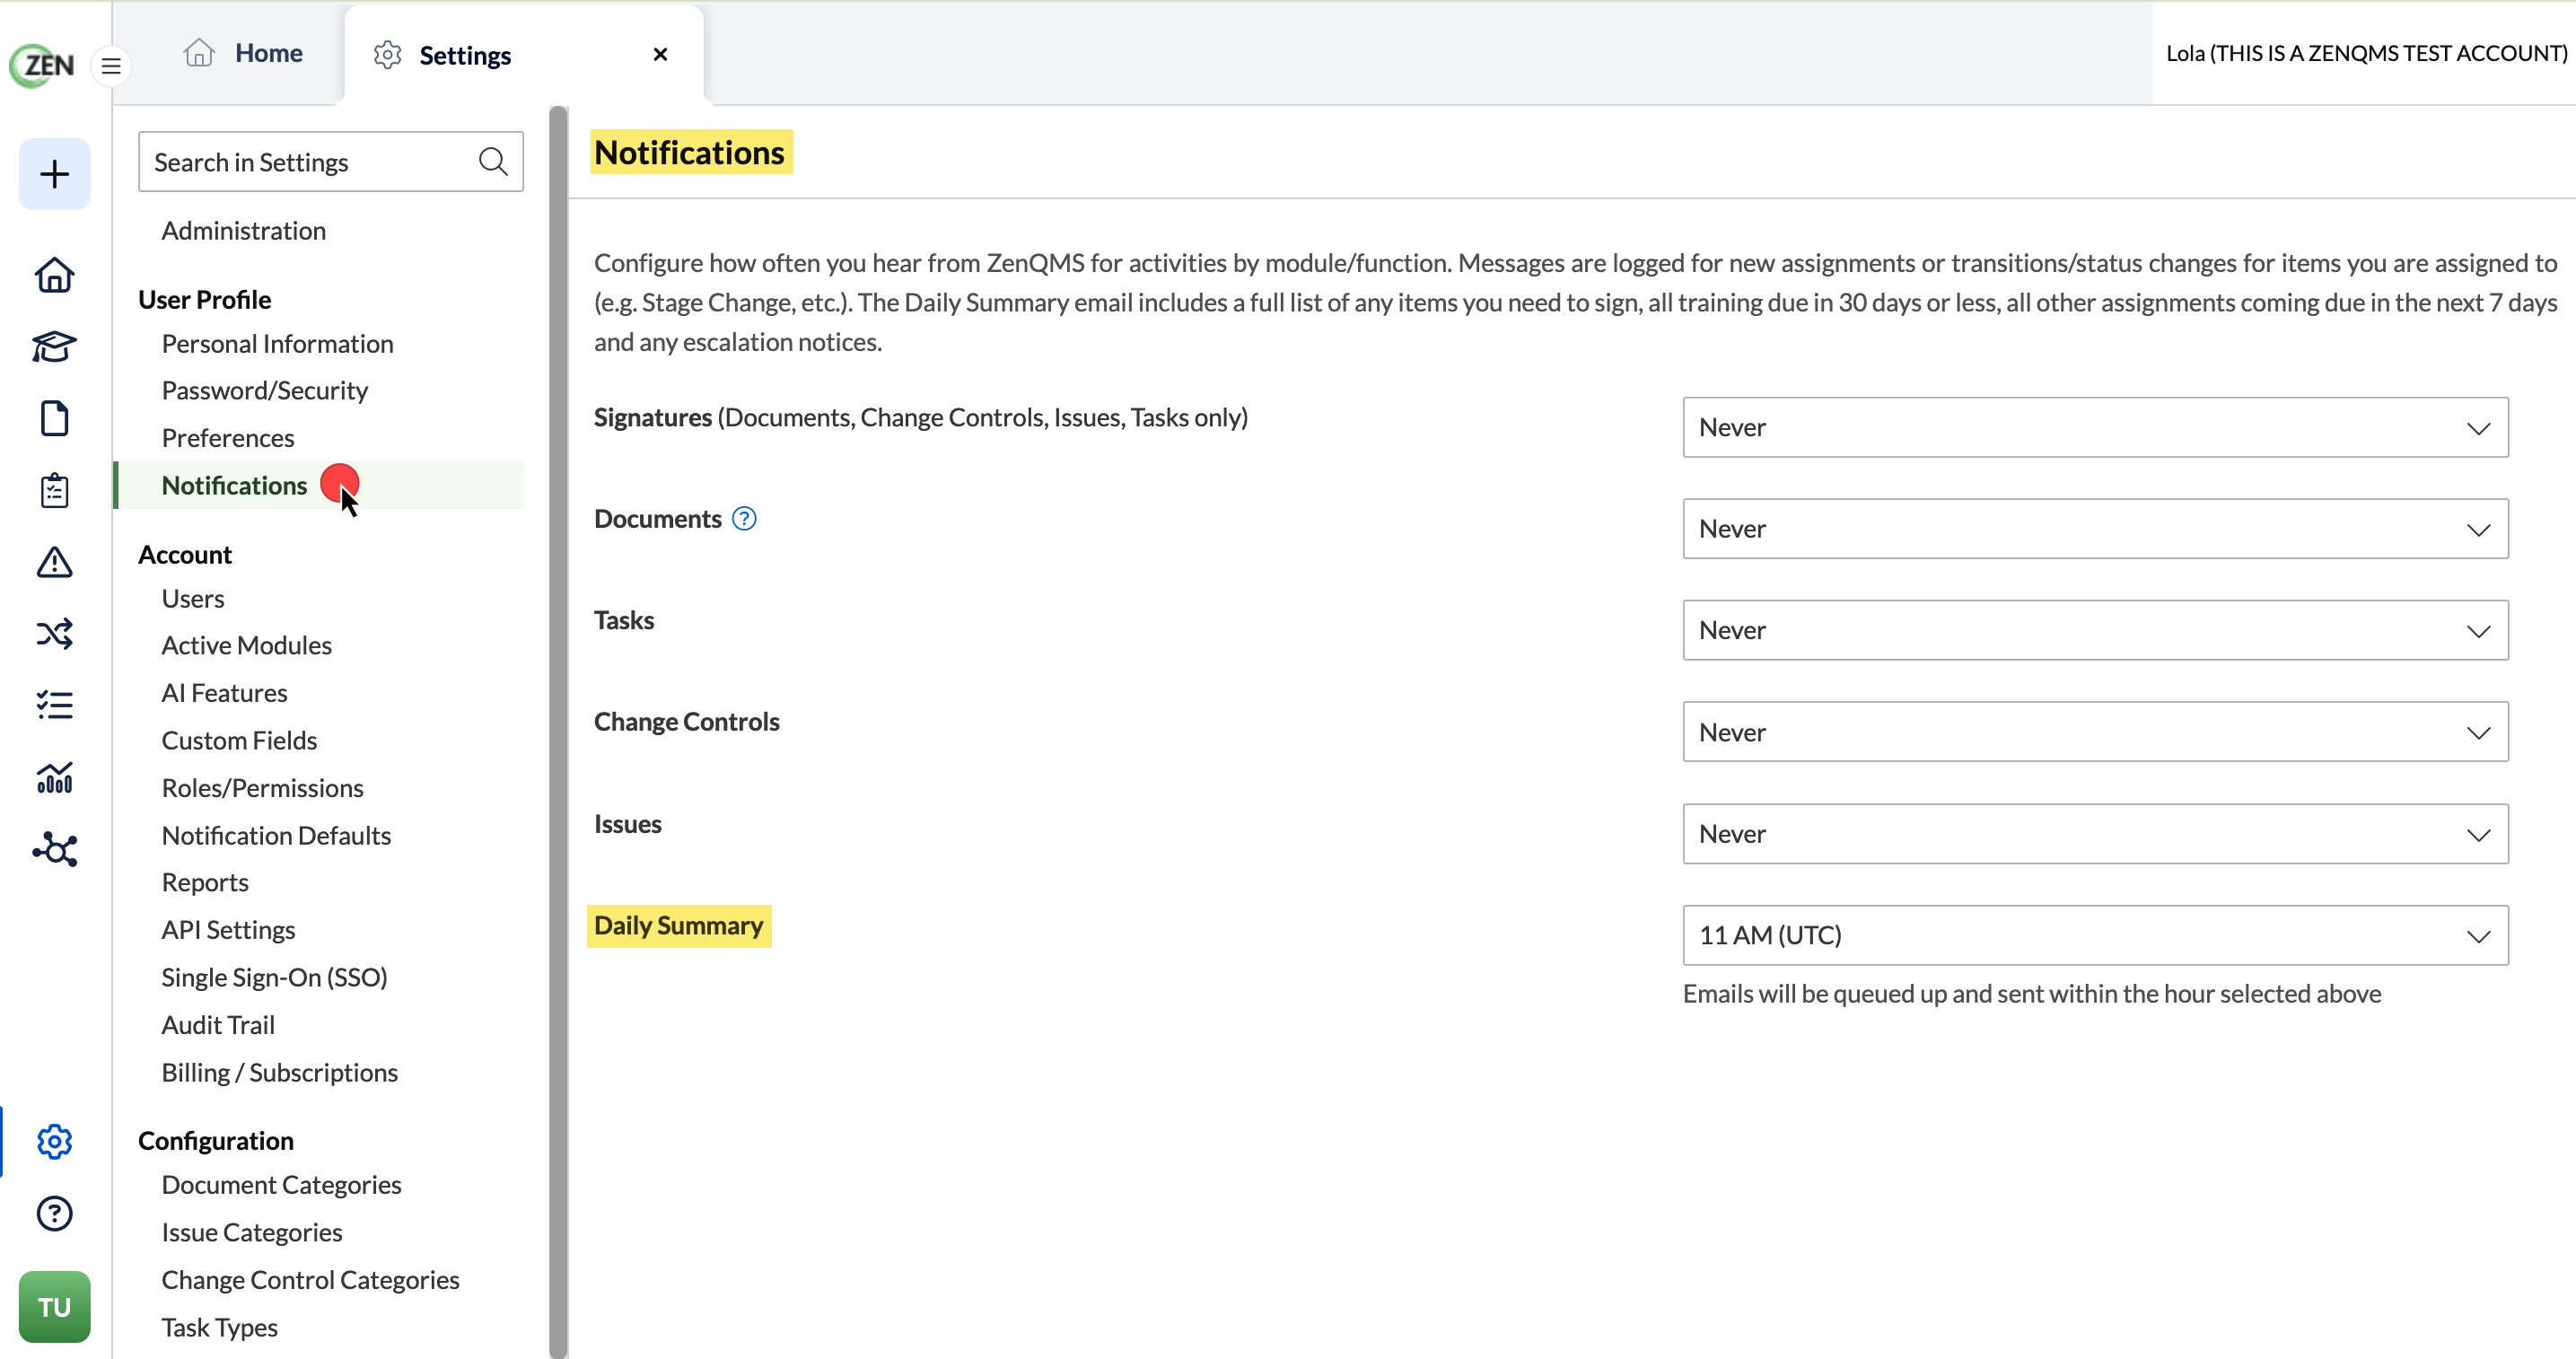
Task: Toggle the hamburger menu collapse button
Action: click(x=111, y=66)
